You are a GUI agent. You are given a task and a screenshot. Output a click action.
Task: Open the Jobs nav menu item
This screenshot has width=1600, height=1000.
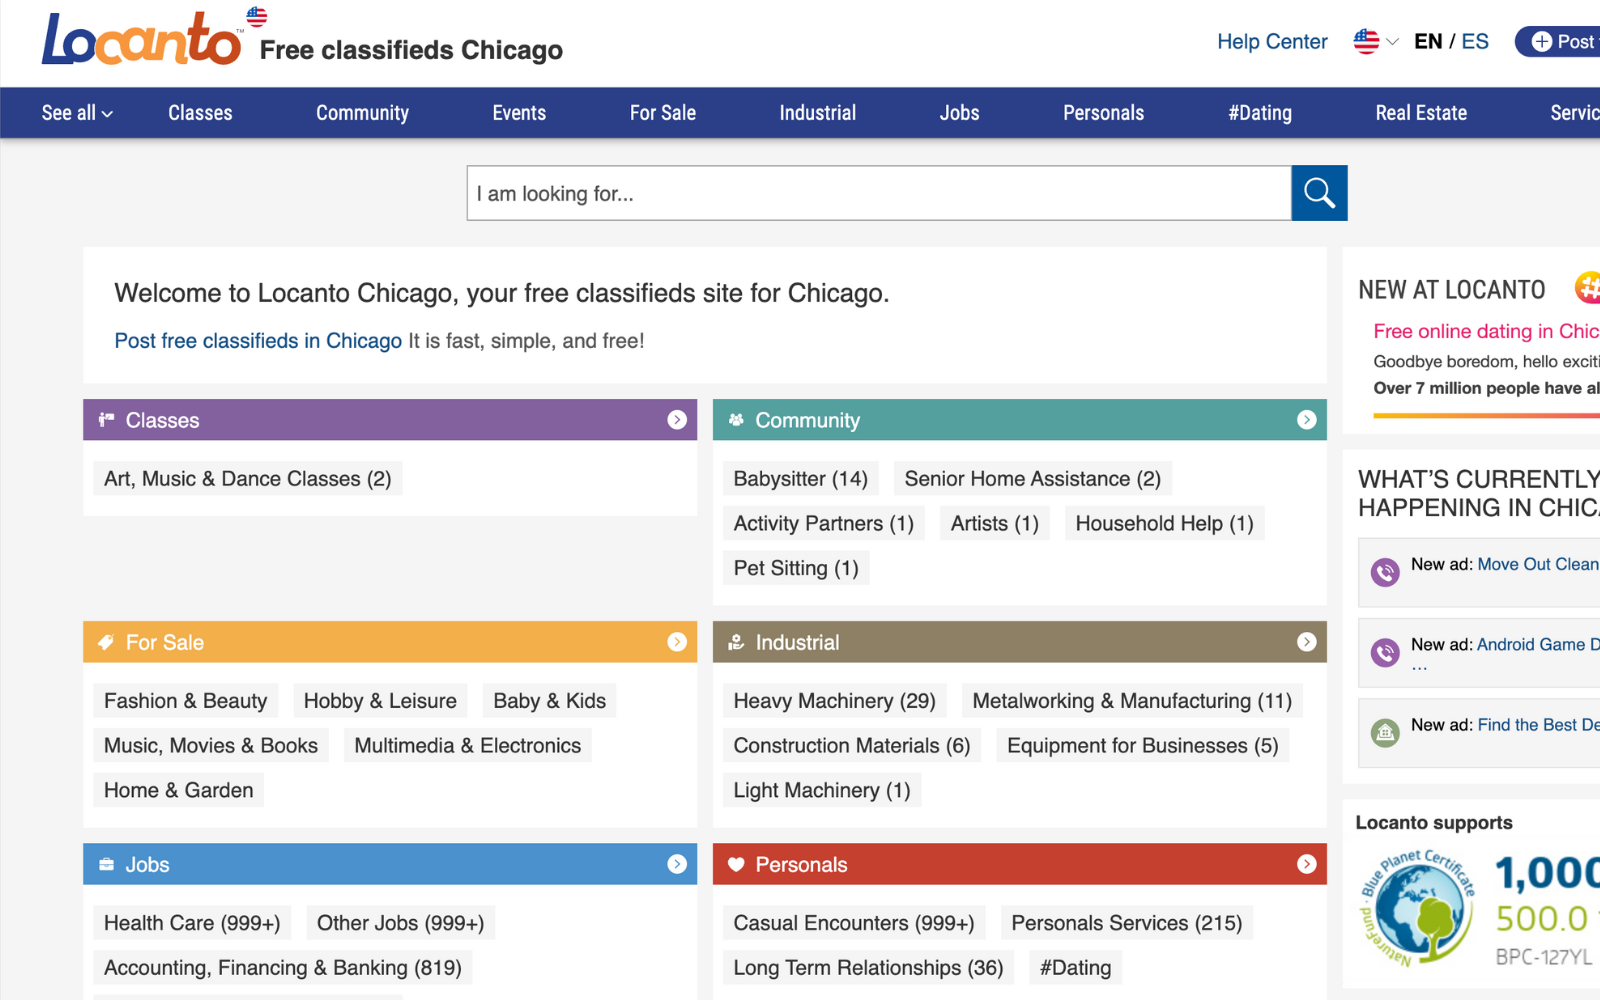click(959, 113)
